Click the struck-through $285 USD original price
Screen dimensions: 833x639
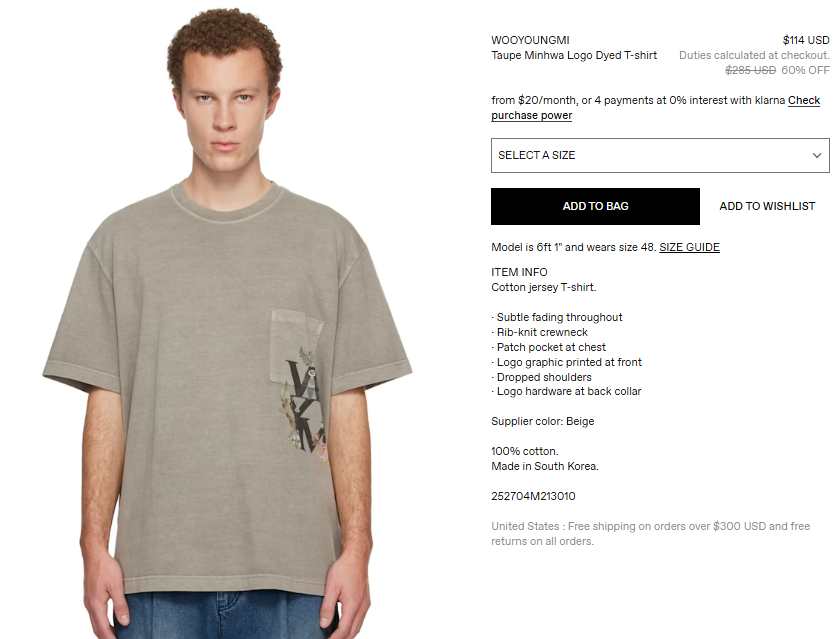[x=750, y=70]
